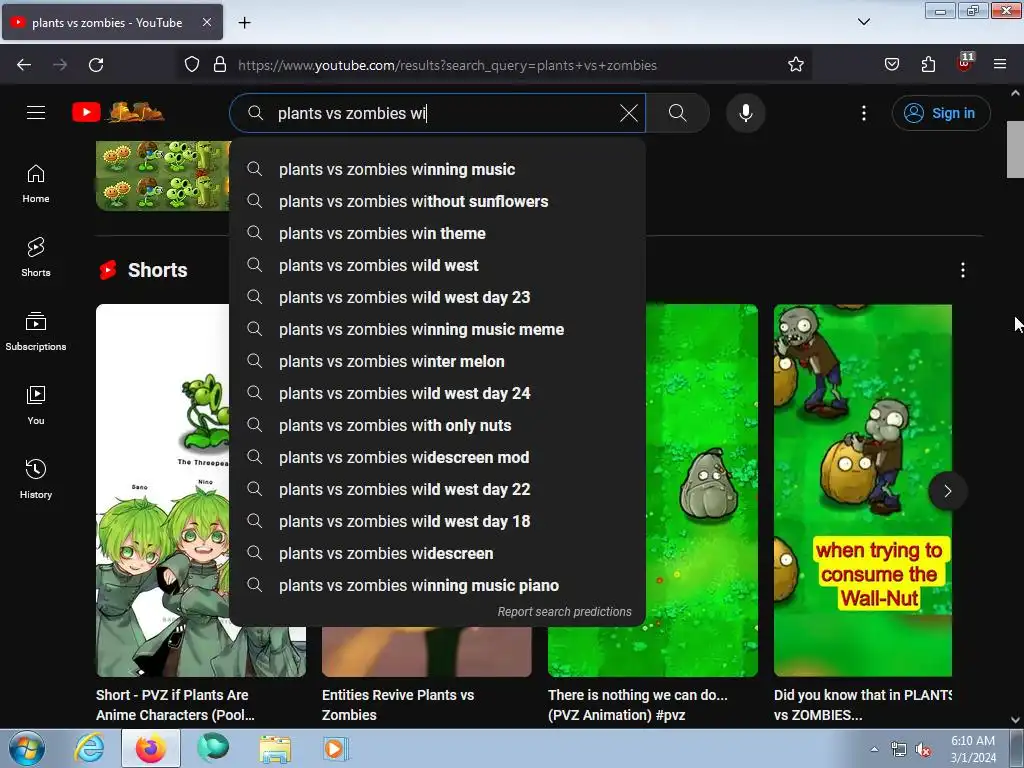Open the media player taskbar icon

335,748
